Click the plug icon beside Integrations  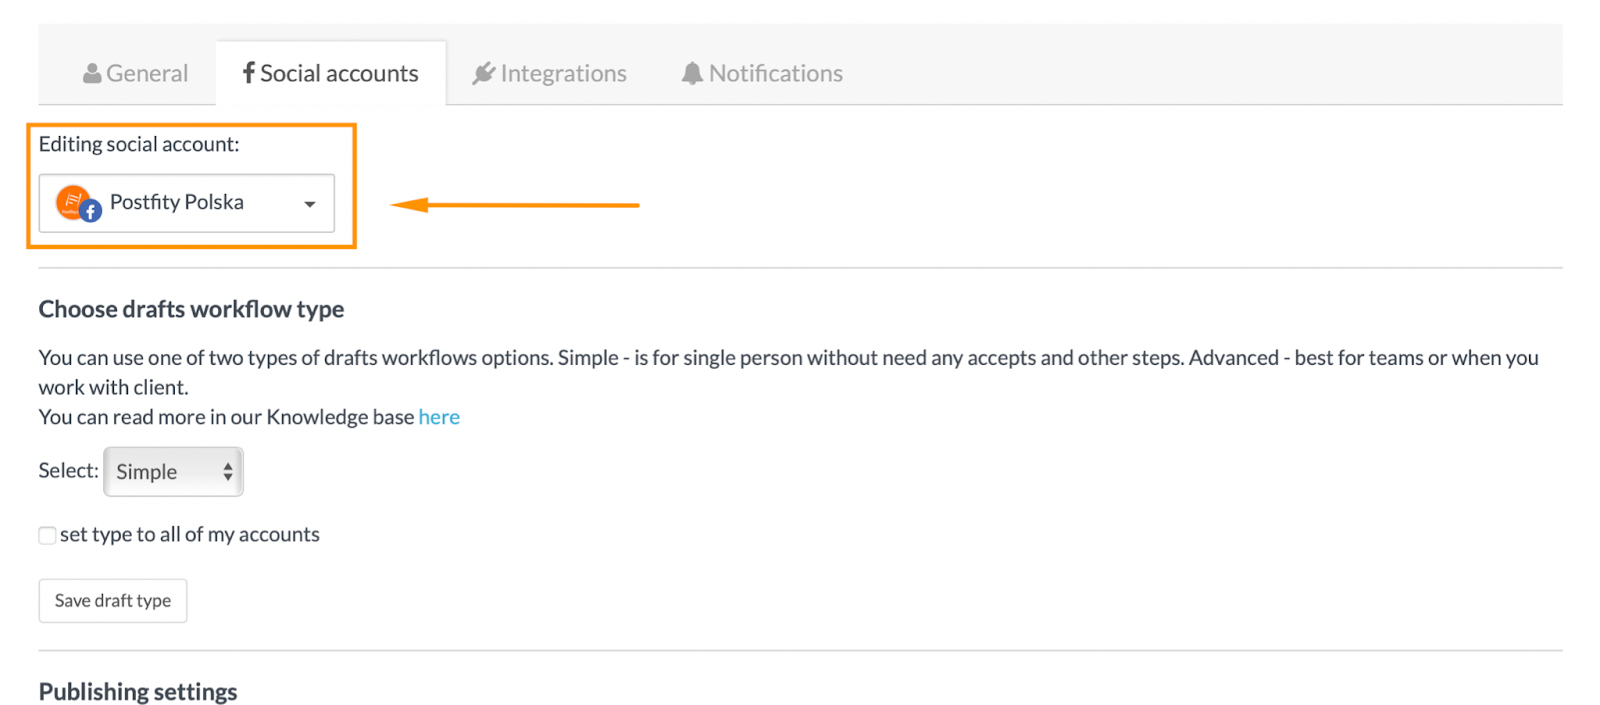click(x=484, y=73)
